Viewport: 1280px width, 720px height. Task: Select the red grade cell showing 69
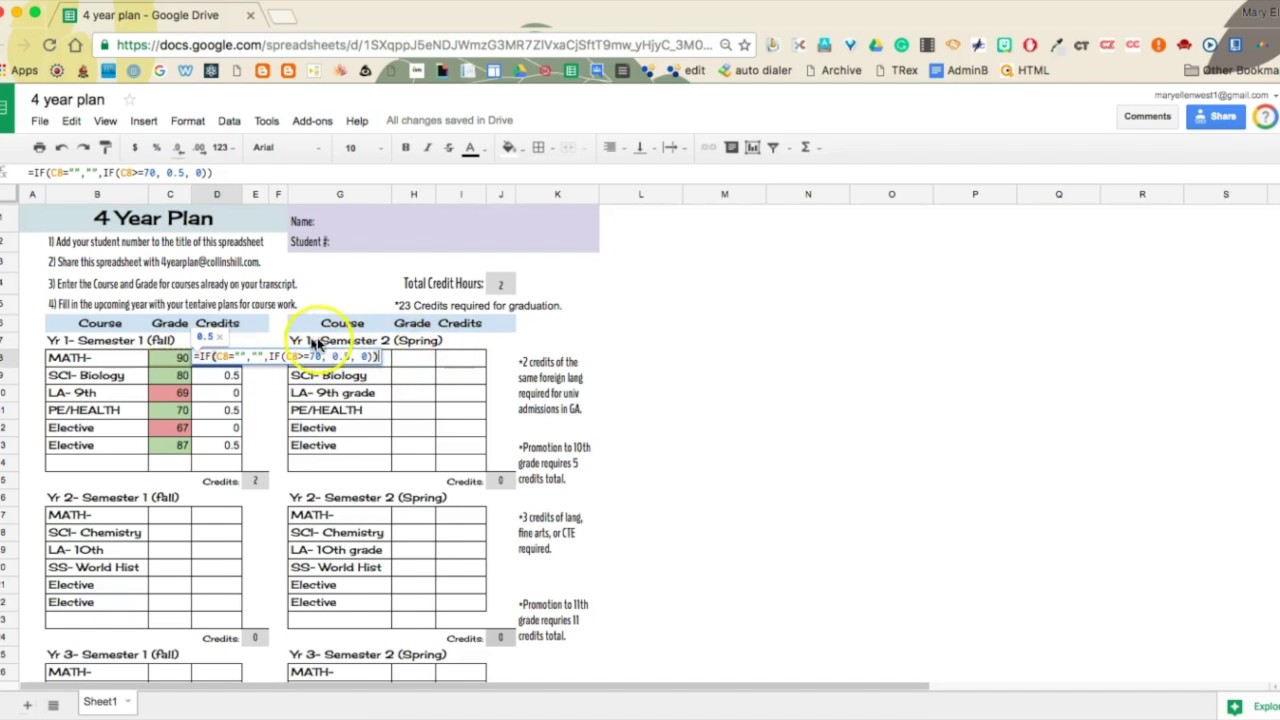point(169,393)
